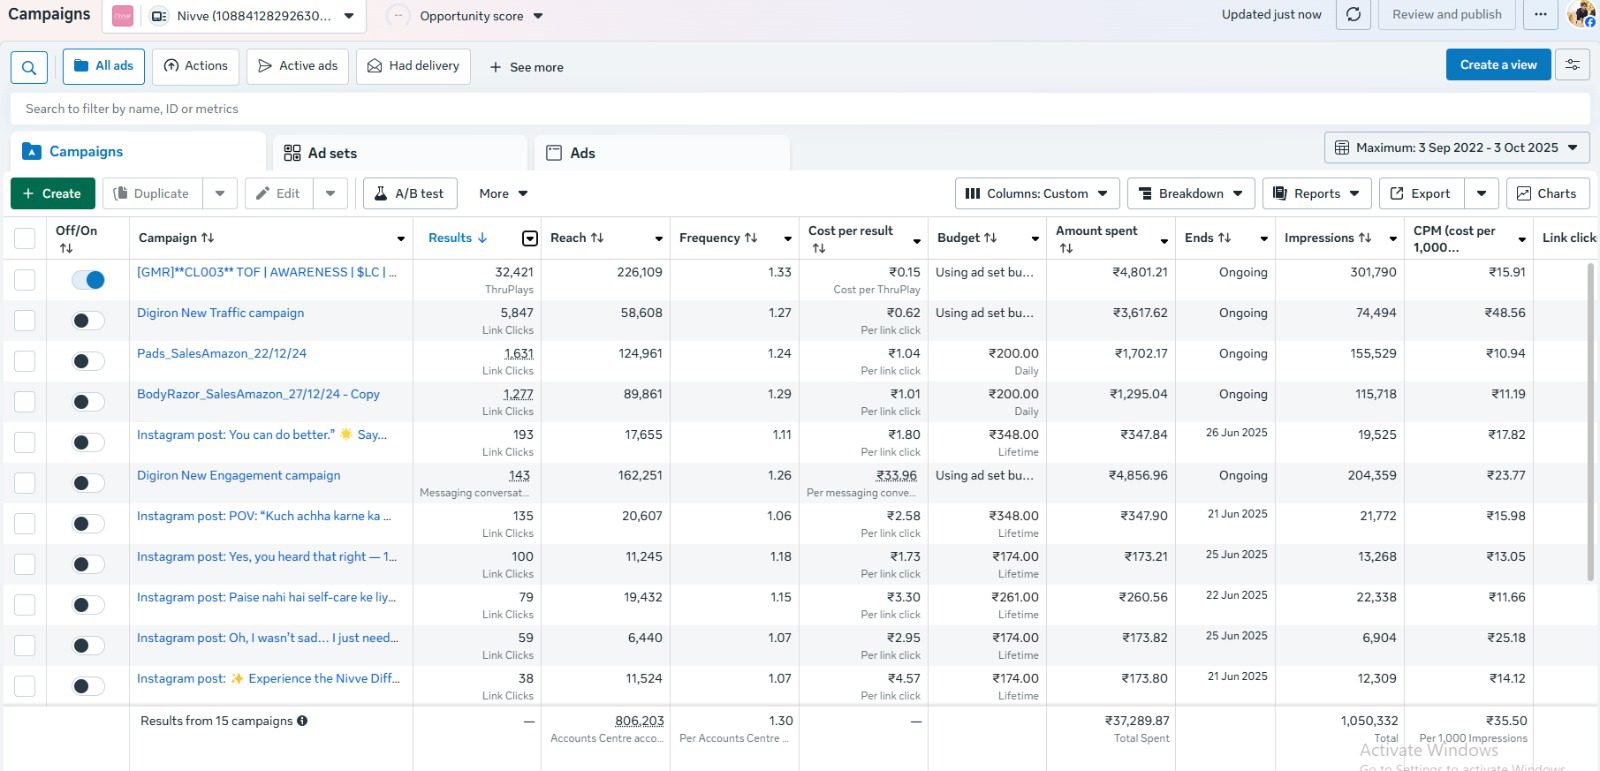Click the profile avatar picture
The width and height of the screenshot is (1600, 771).
click(x=1582, y=14)
